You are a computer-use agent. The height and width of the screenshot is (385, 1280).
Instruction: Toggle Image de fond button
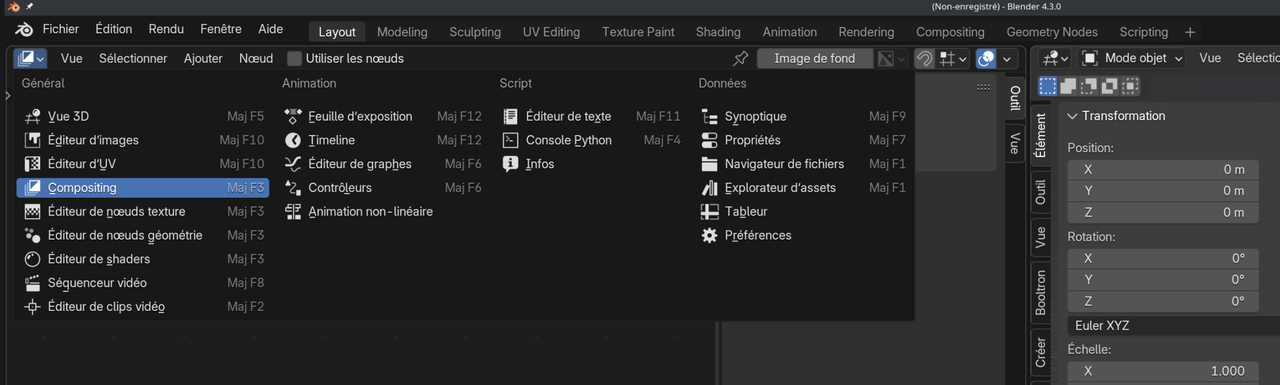[815, 58]
